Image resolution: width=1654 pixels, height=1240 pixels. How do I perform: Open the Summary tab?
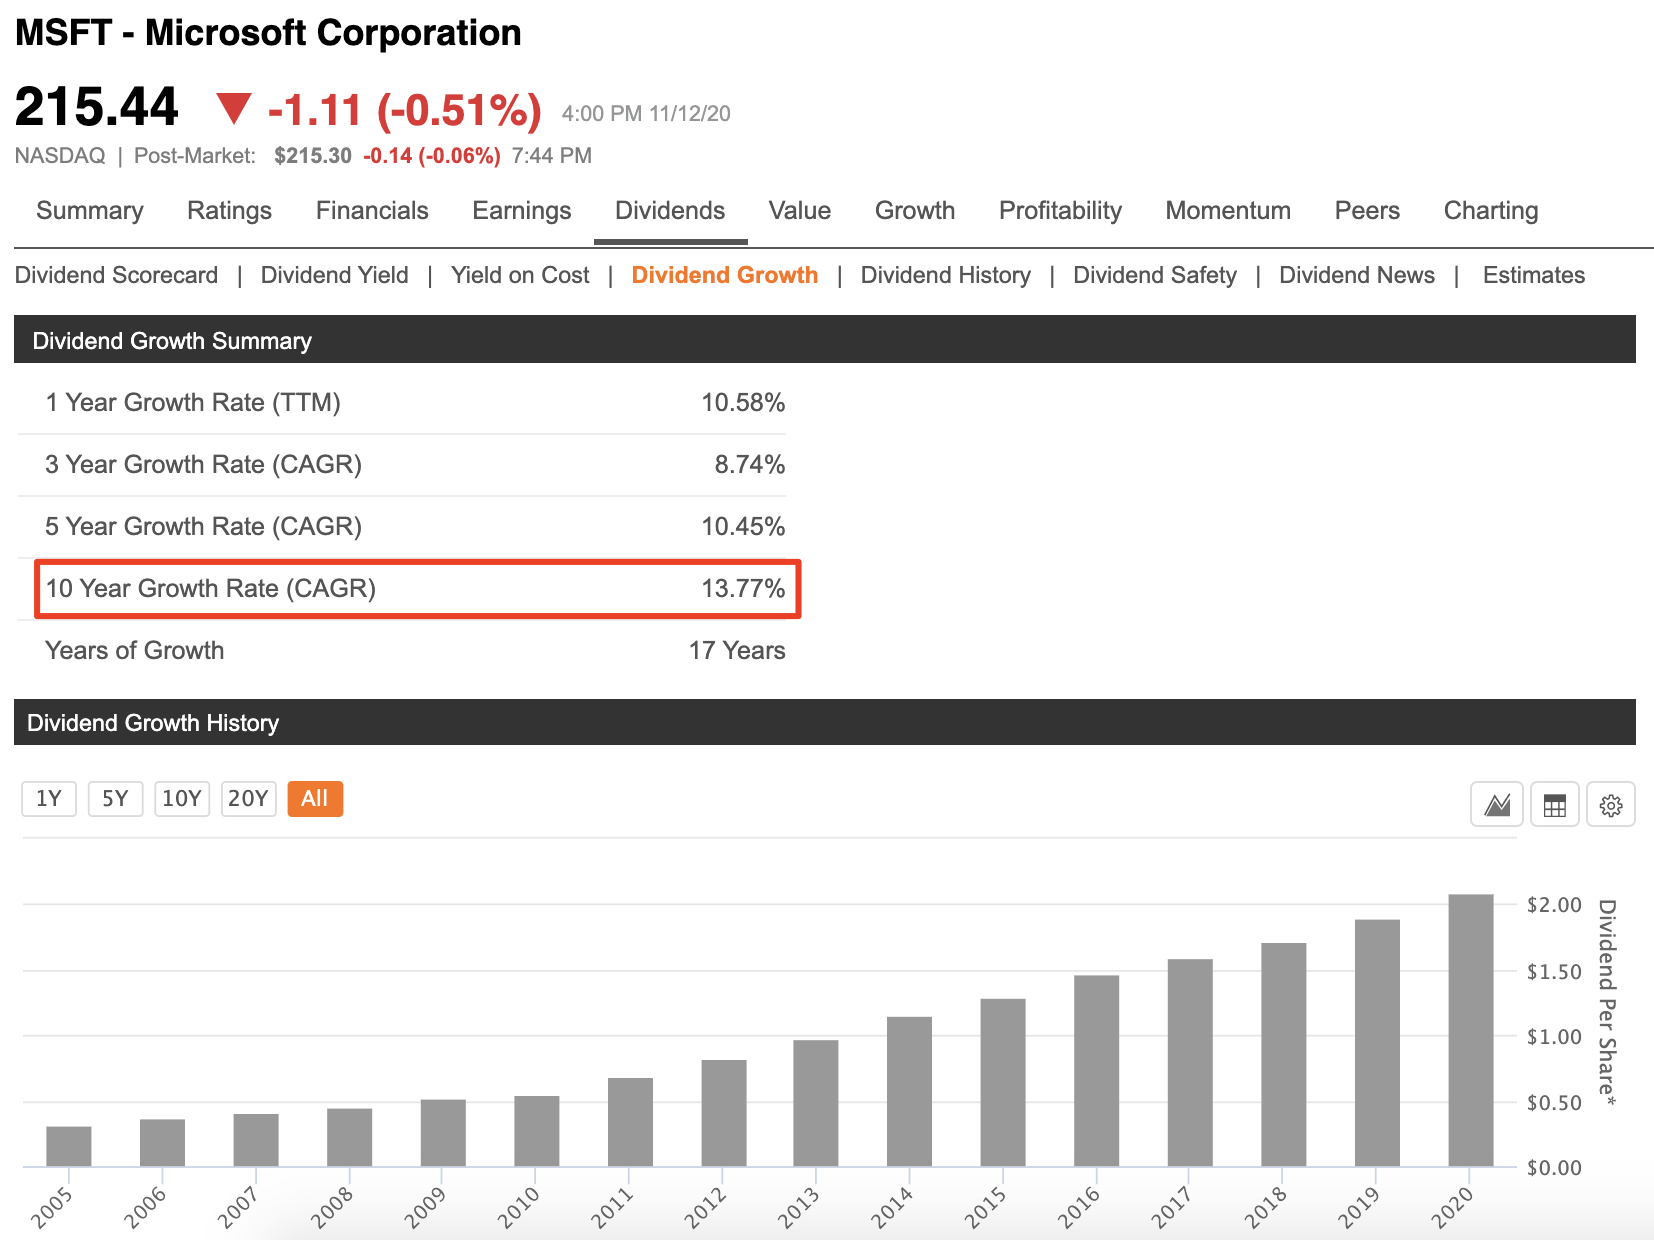90,210
